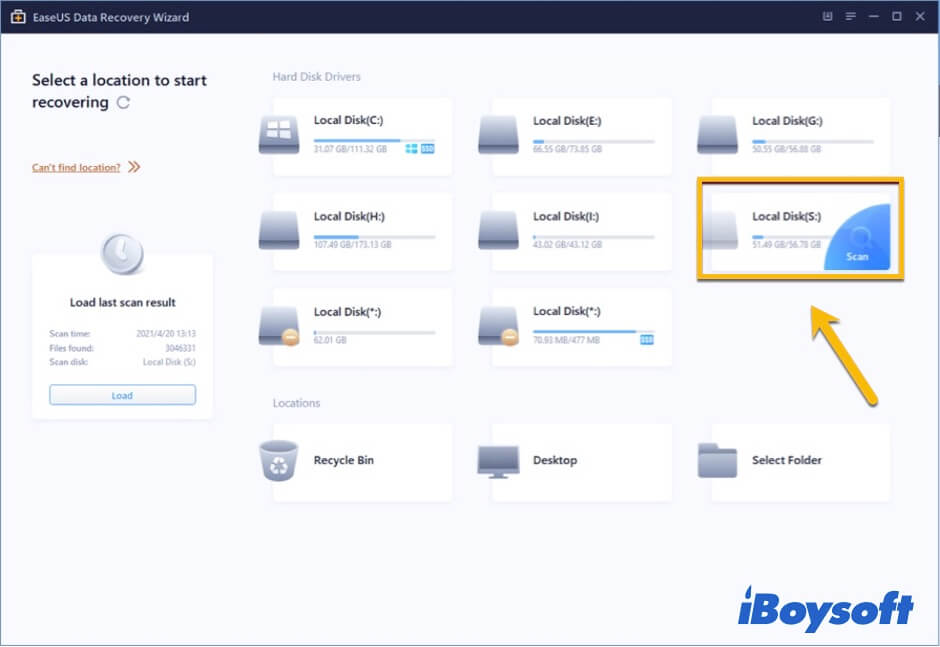Select the 477 MB lost partition drive
Viewport: 940px width, 647px height.
tap(498, 325)
